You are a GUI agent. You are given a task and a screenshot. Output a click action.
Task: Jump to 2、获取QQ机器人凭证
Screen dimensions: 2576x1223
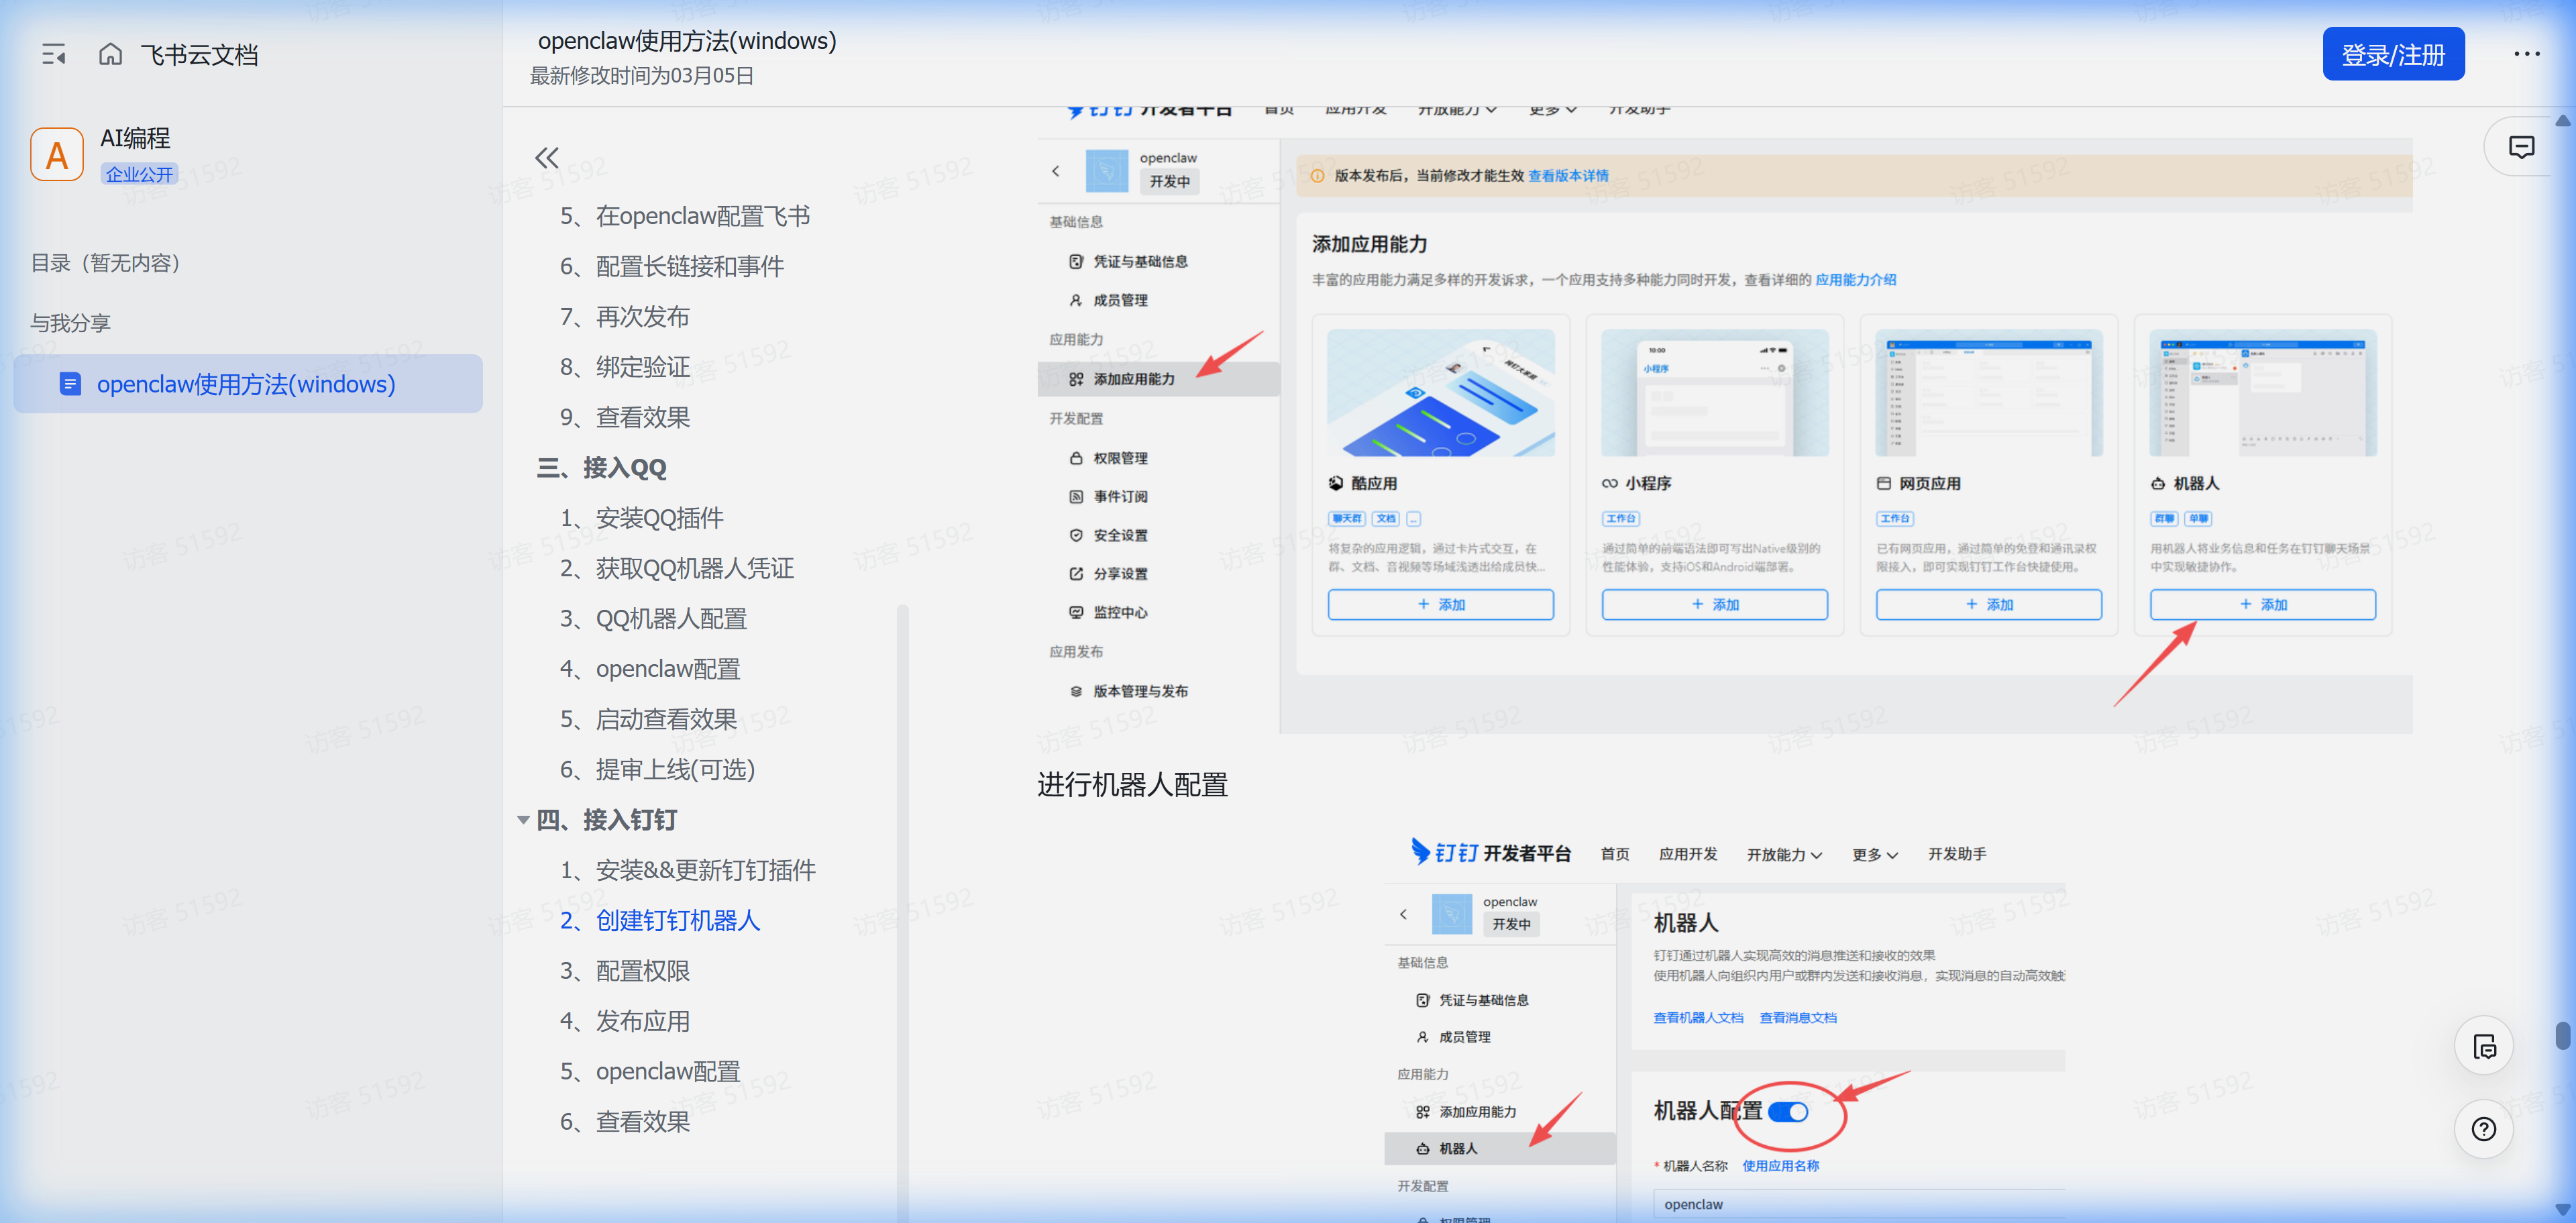point(677,568)
